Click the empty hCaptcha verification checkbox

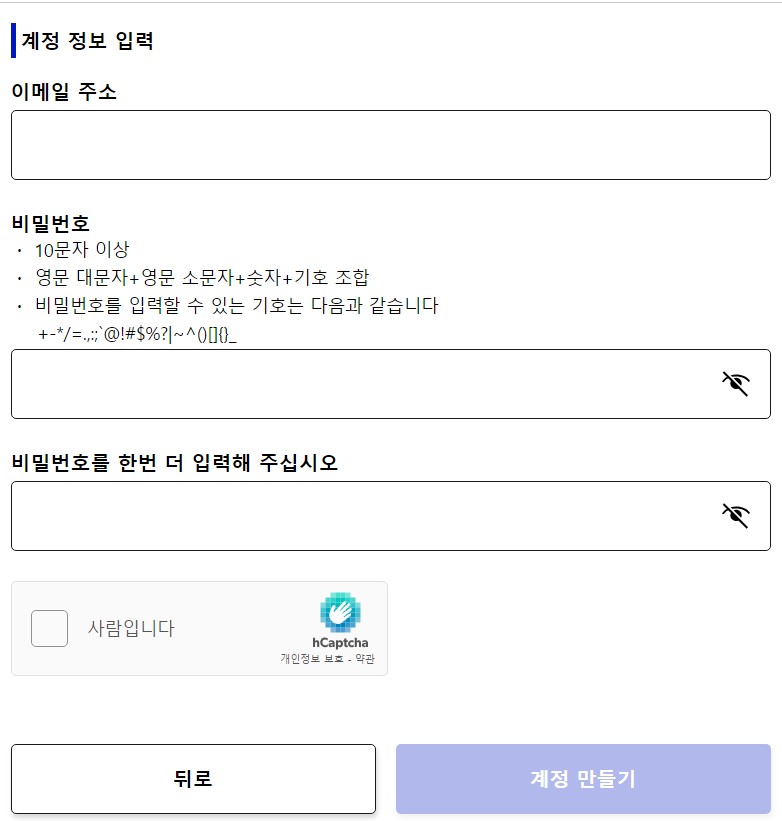pyautogui.click(x=49, y=628)
